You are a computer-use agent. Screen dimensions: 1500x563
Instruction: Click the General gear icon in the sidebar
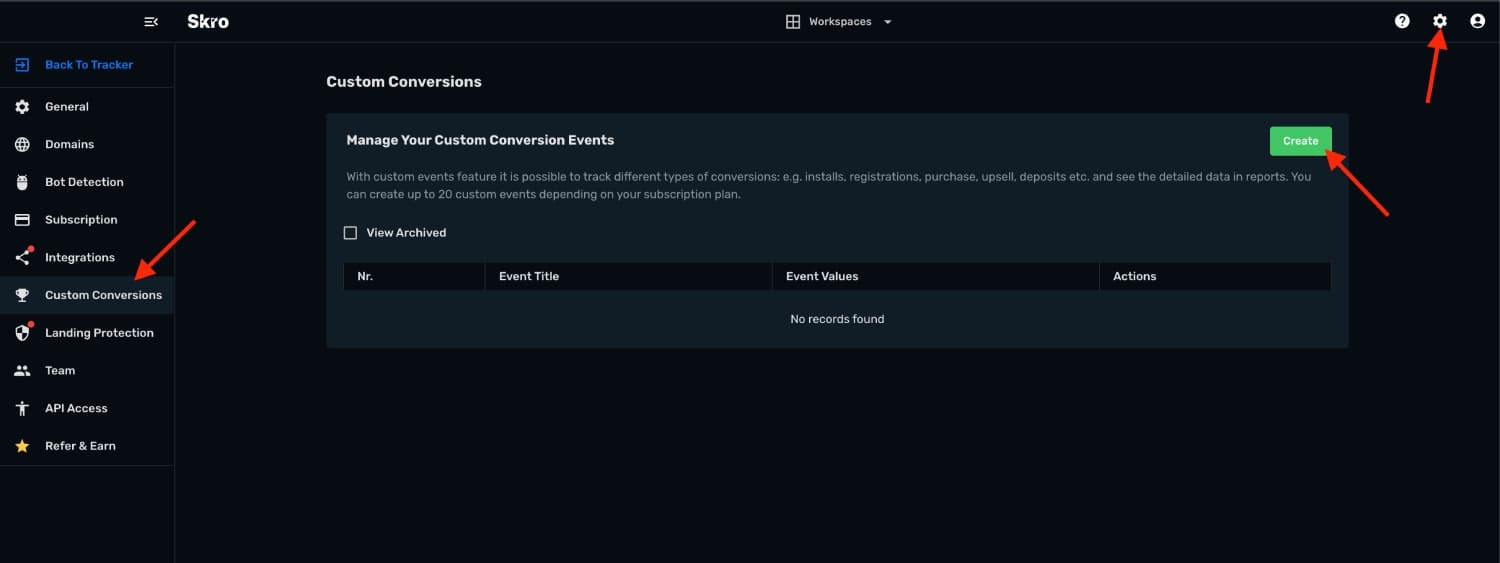pyautogui.click(x=22, y=107)
